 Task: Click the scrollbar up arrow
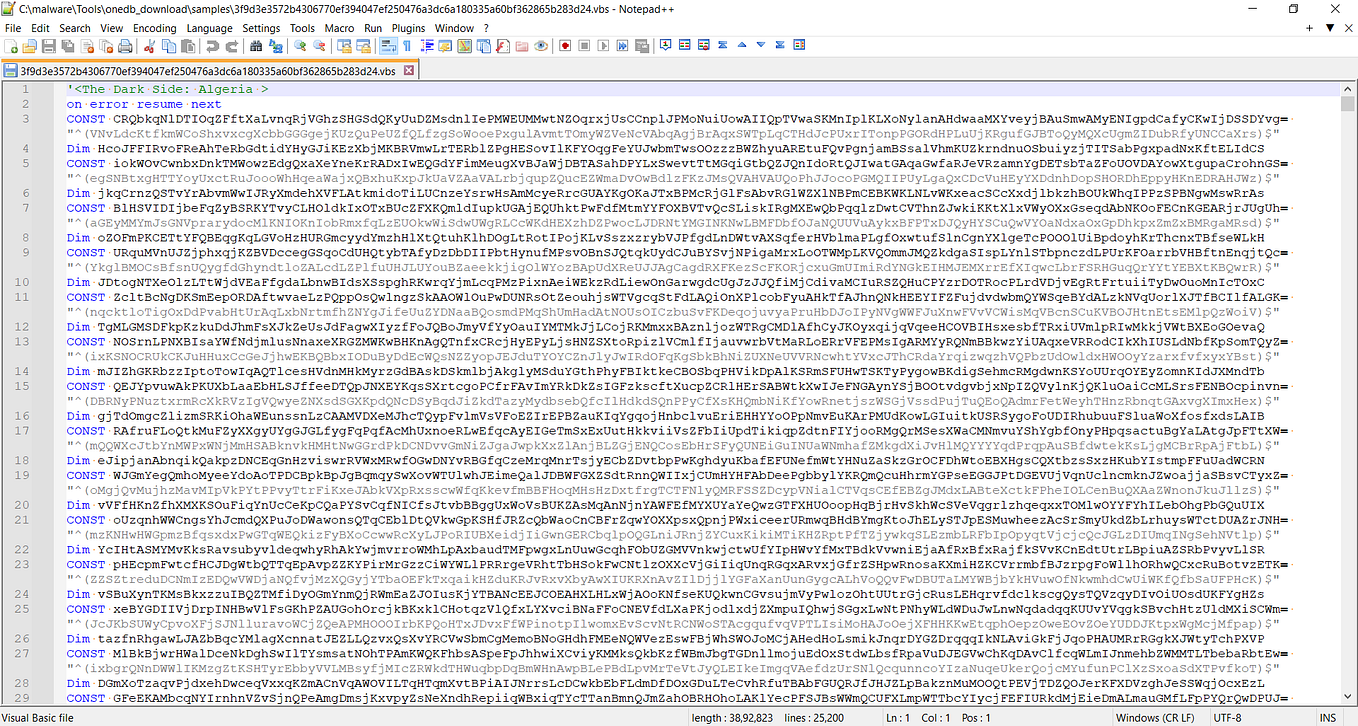(1348, 89)
